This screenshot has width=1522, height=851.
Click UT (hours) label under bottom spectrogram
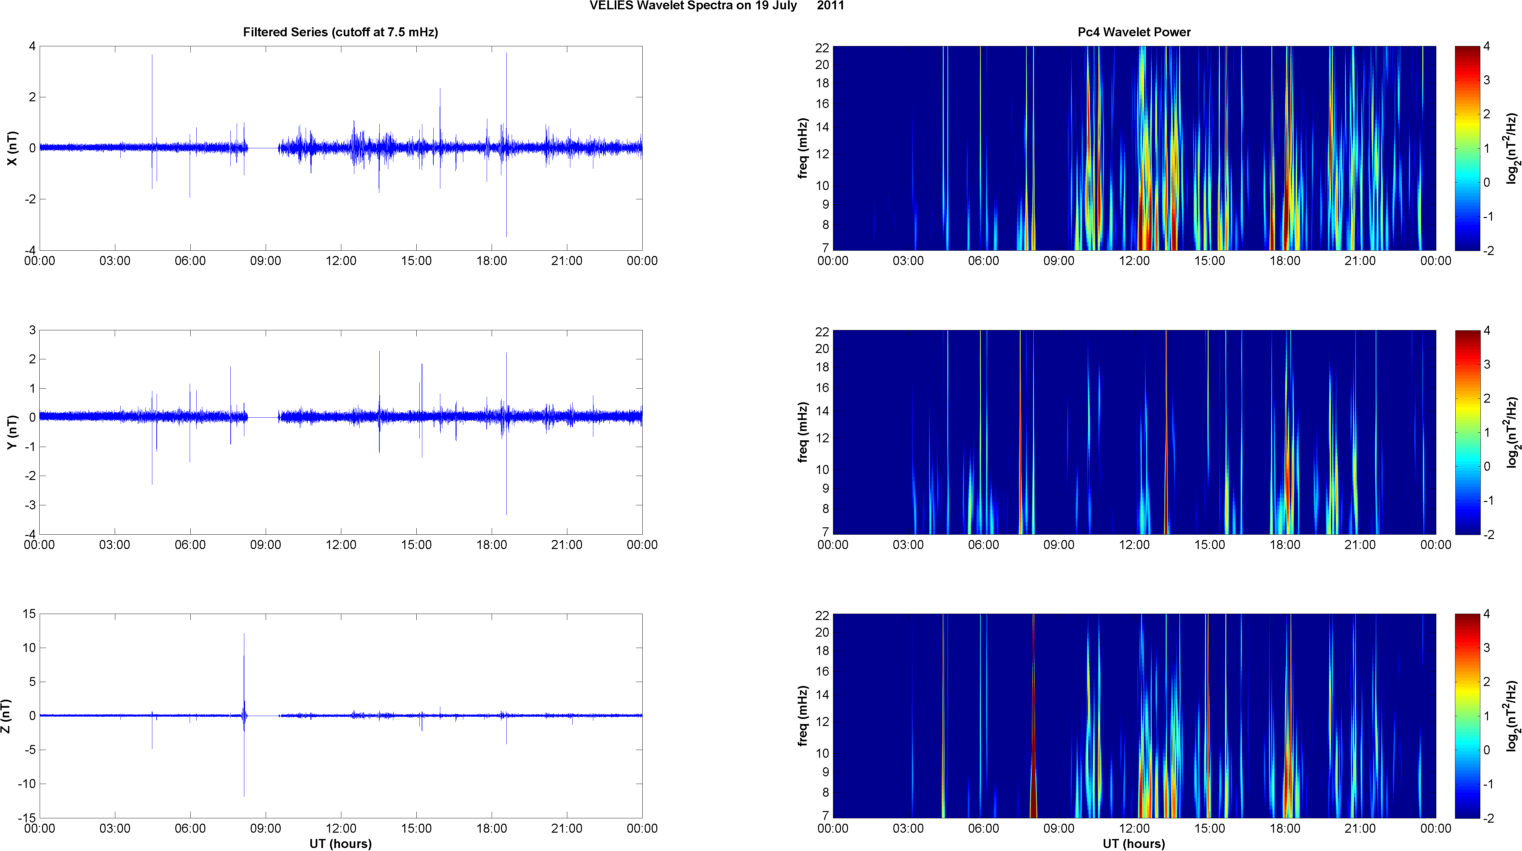click(x=1133, y=843)
